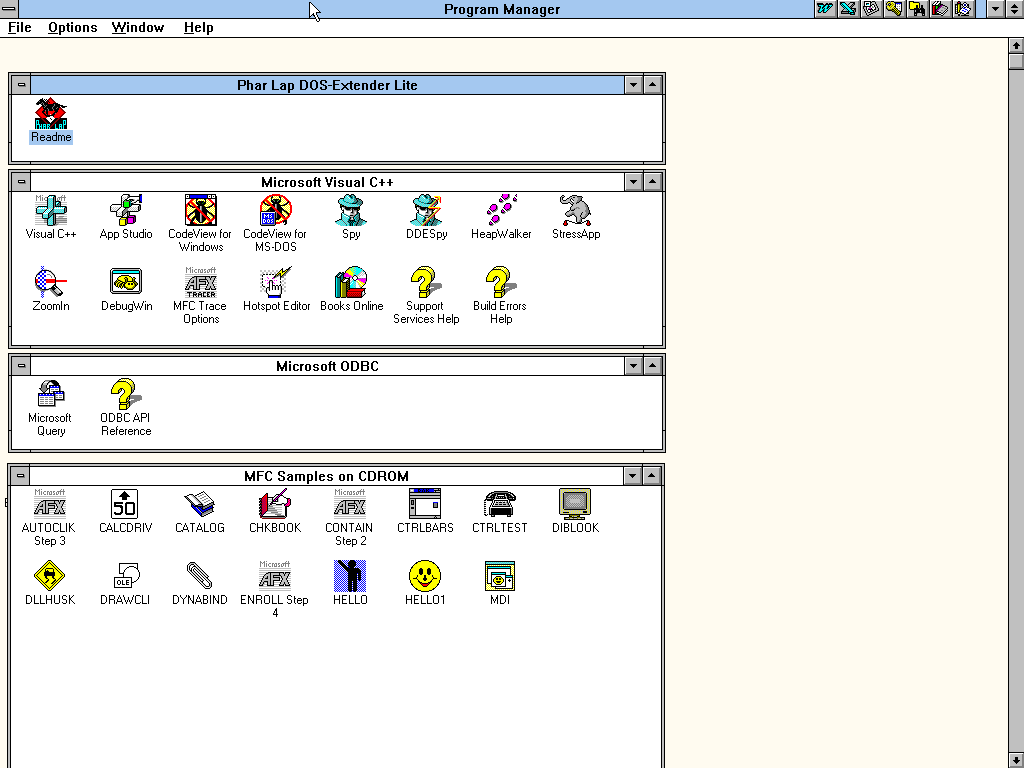Image resolution: width=1024 pixels, height=768 pixels.
Task: Select the DYNABIND paperclip icon
Action: 199,575
